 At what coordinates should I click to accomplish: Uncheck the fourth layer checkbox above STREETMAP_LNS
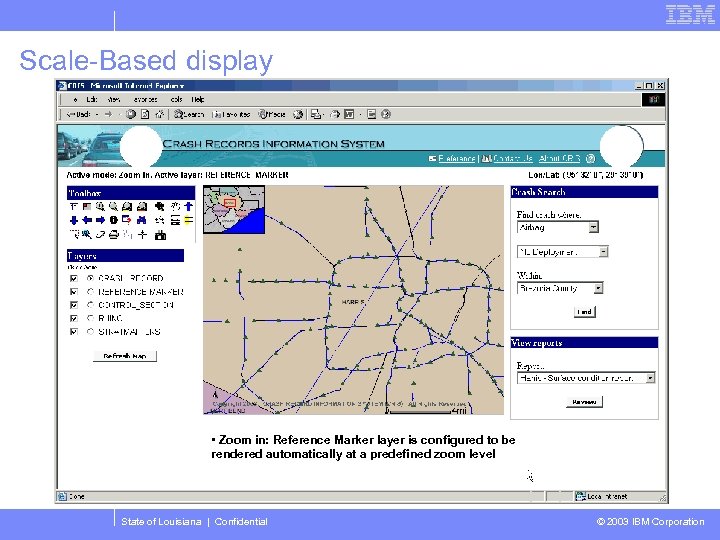coord(73,318)
